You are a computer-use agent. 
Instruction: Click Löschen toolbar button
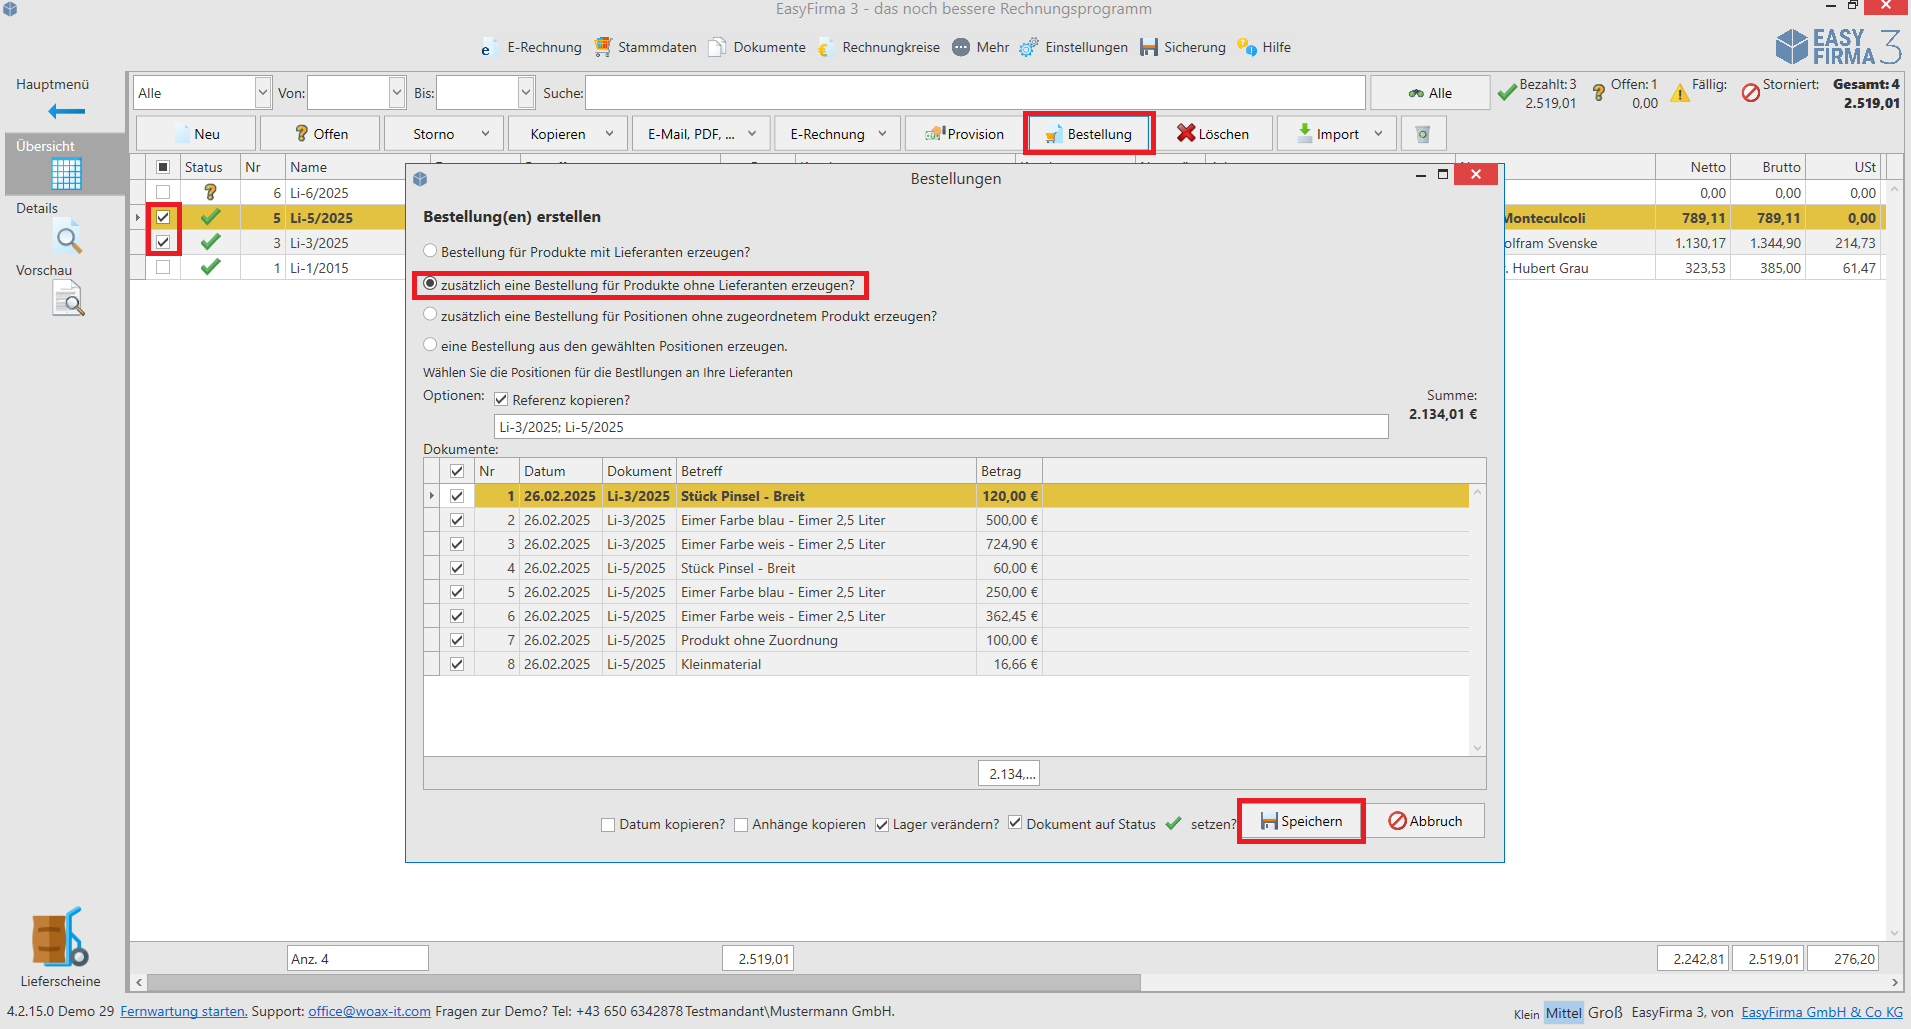(1213, 134)
